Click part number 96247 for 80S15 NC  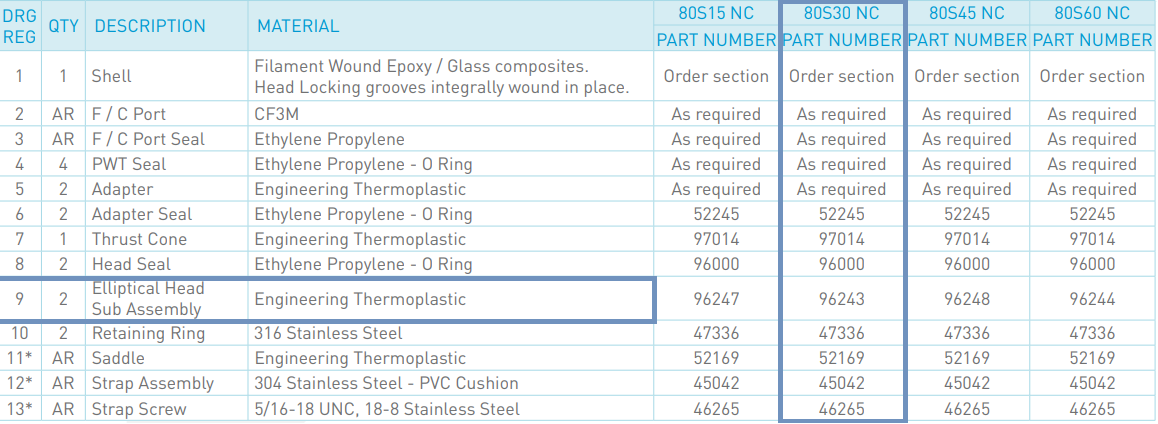(x=716, y=299)
